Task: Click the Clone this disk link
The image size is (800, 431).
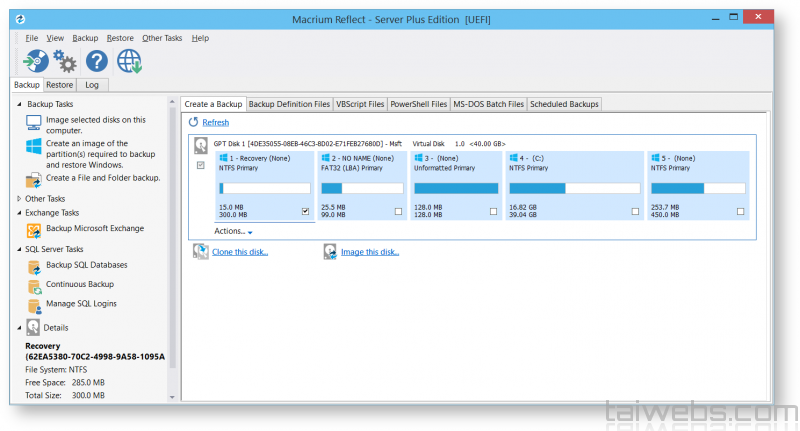Action: (239, 252)
